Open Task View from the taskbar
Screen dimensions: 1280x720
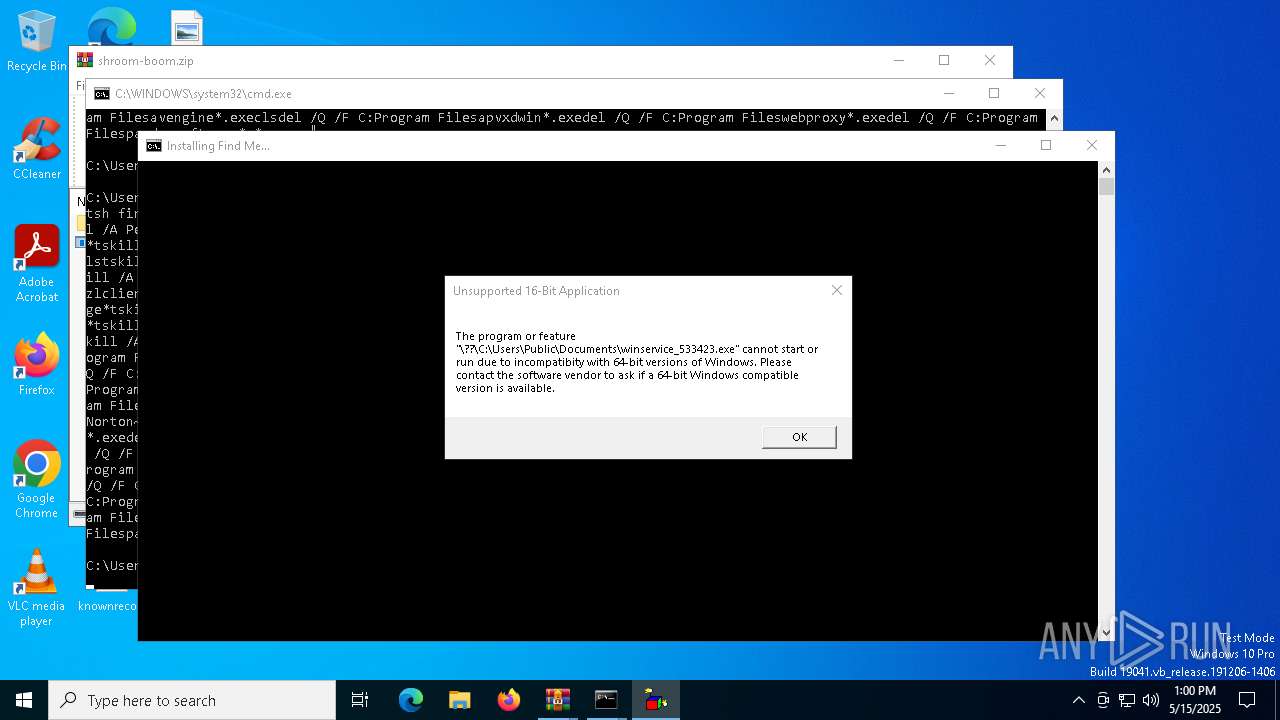pyautogui.click(x=360, y=700)
